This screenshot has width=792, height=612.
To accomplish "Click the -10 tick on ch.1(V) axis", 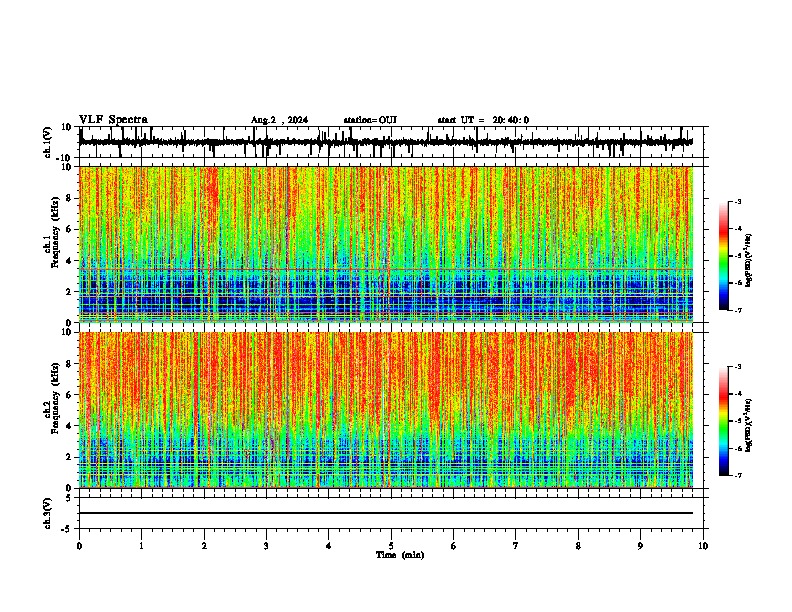I will pyautogui.click(x=65, y=158).
